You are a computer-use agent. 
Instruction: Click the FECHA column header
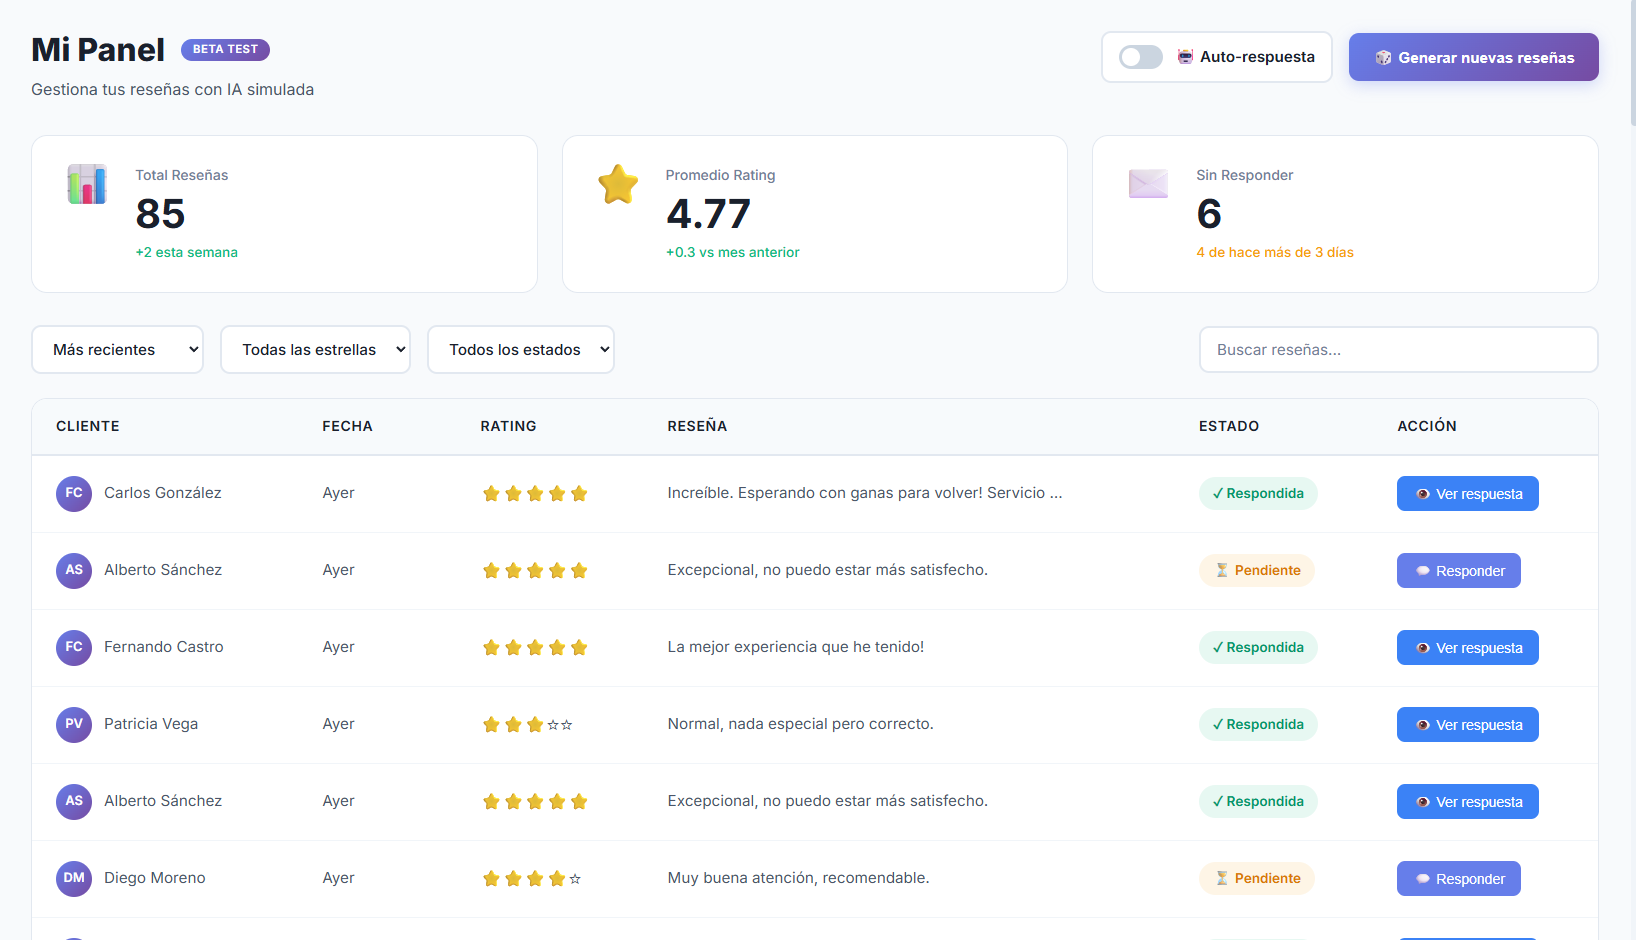click(x=347, y=426)
